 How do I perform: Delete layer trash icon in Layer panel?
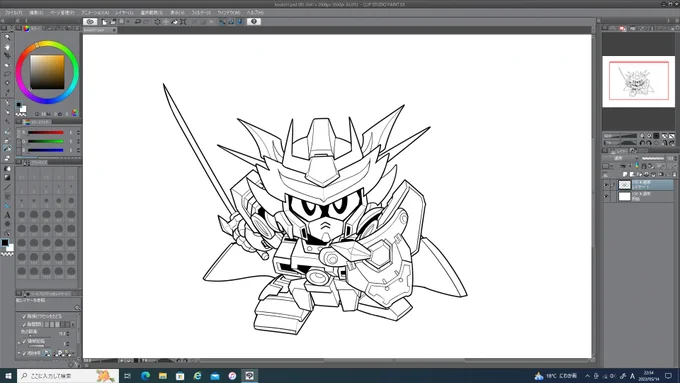point(674,174)
